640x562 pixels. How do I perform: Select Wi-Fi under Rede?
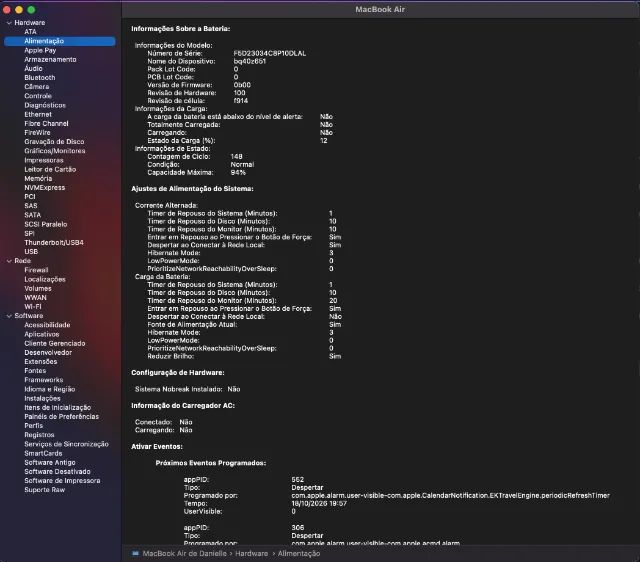pyautogui.click(x=33, y=307)
